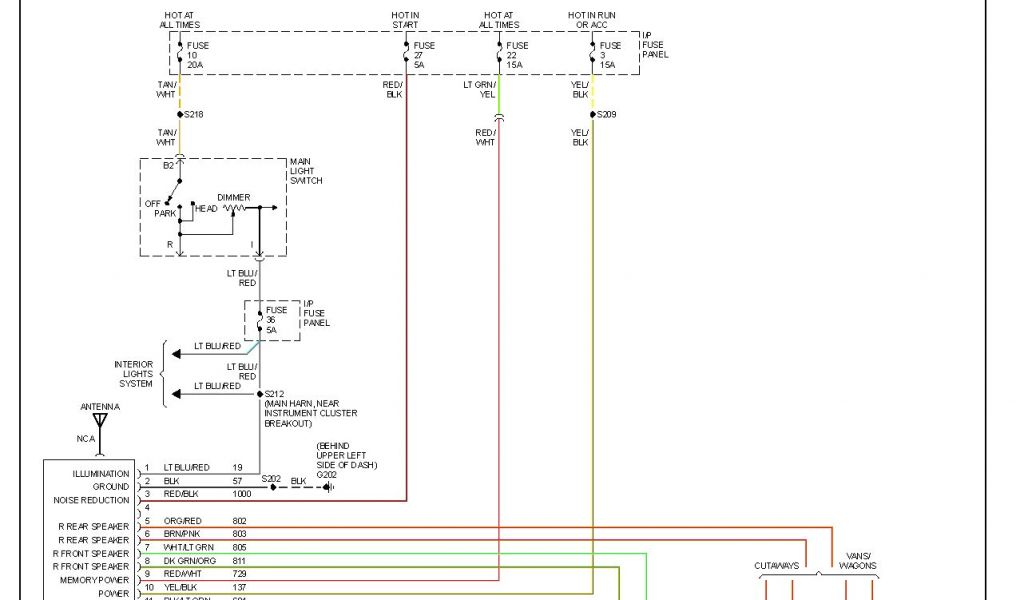Click the Vans/Wagons label
Screen dimensions: 1024x600
coord(857,560)
